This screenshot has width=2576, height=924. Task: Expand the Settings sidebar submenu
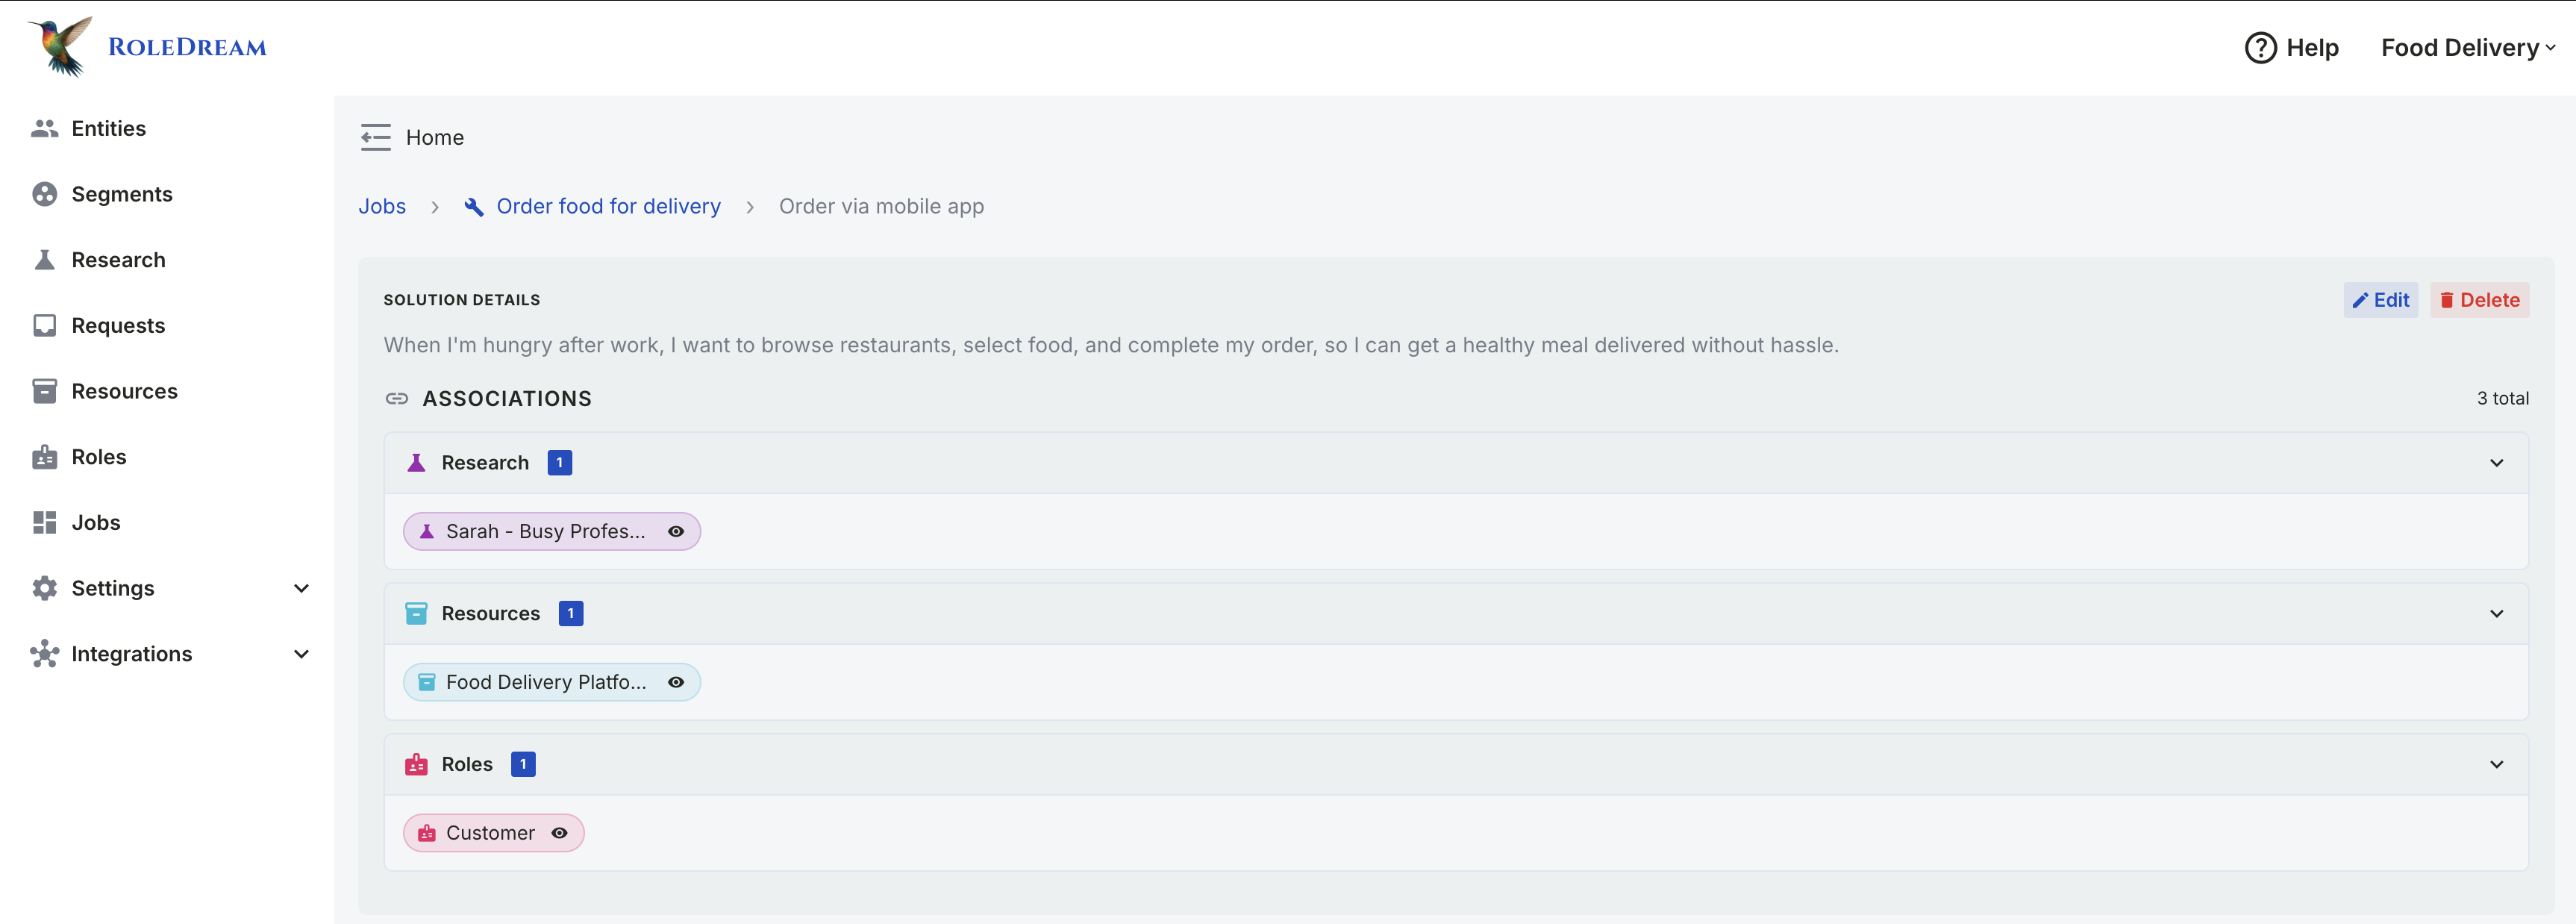(x=301, y=588)
